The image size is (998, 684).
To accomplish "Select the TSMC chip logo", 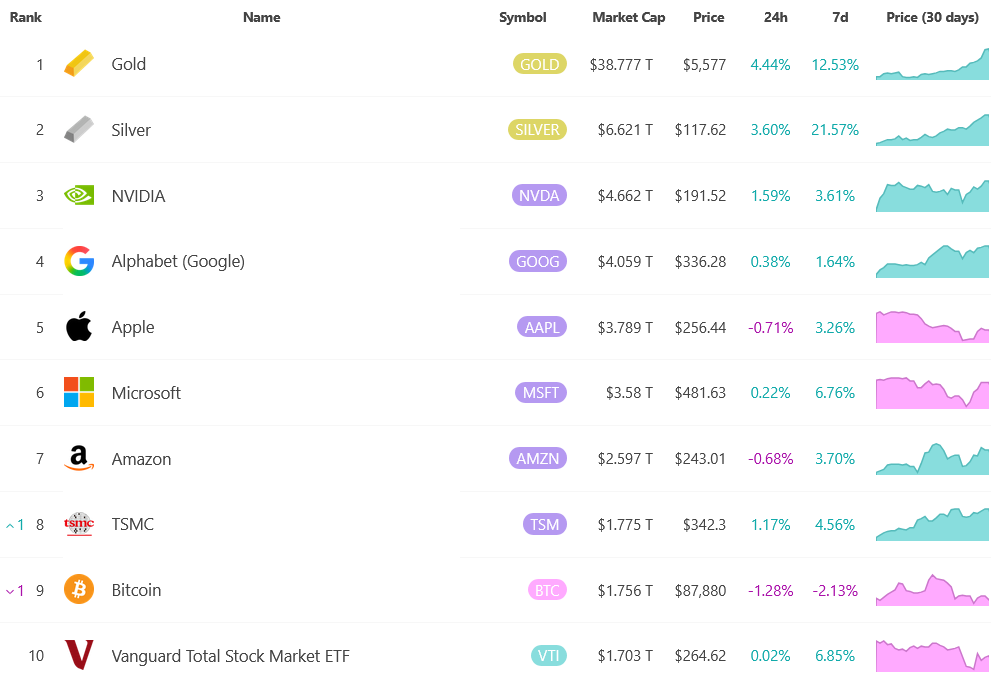I will tap(79, 523).
